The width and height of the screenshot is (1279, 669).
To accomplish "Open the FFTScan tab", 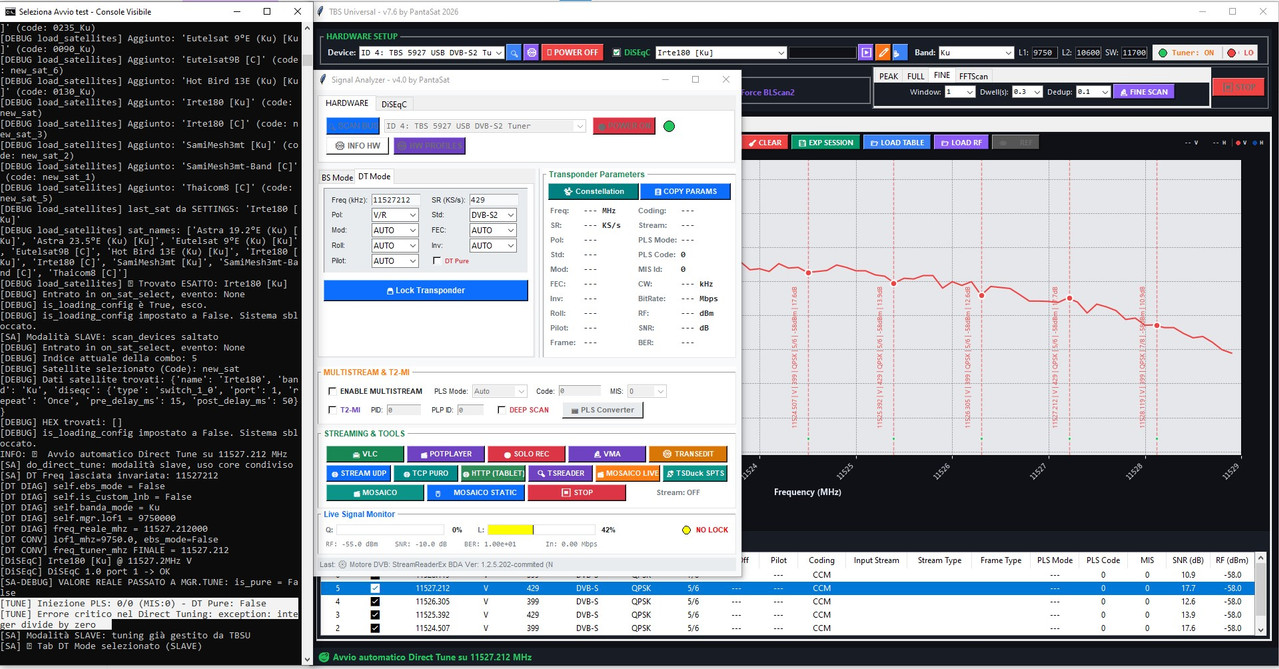I will pos(973,76).
